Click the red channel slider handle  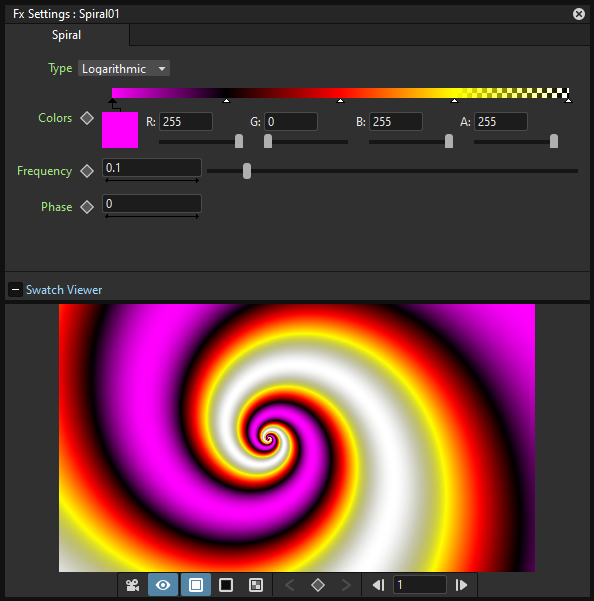(x=239, y=141)
